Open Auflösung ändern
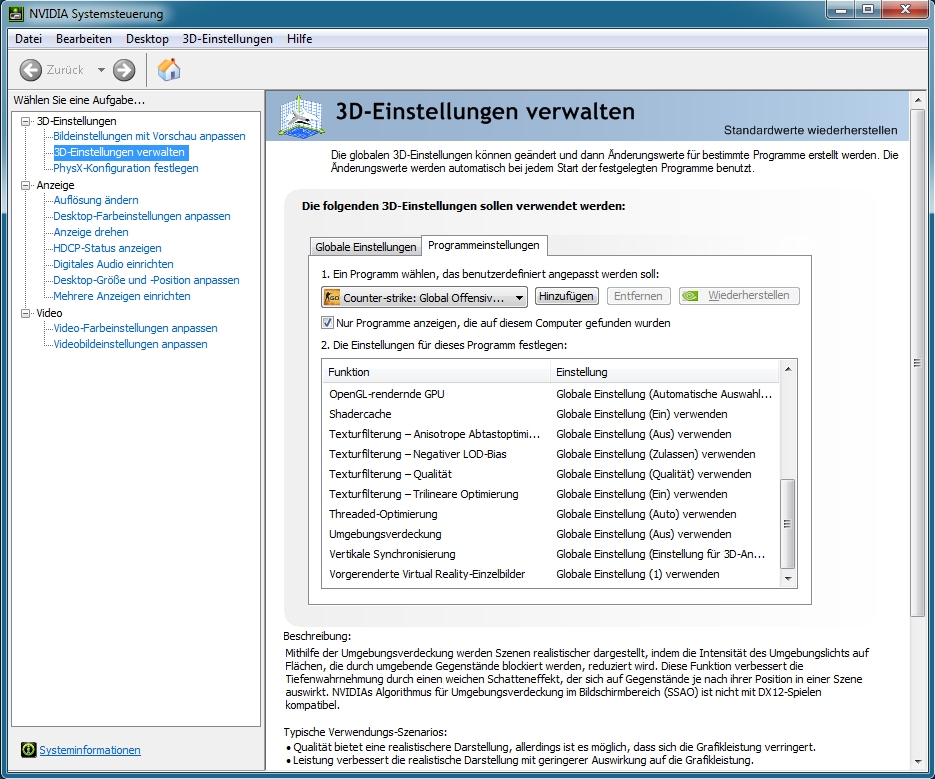This screenshot has width=935, height=779. (95, 200)
